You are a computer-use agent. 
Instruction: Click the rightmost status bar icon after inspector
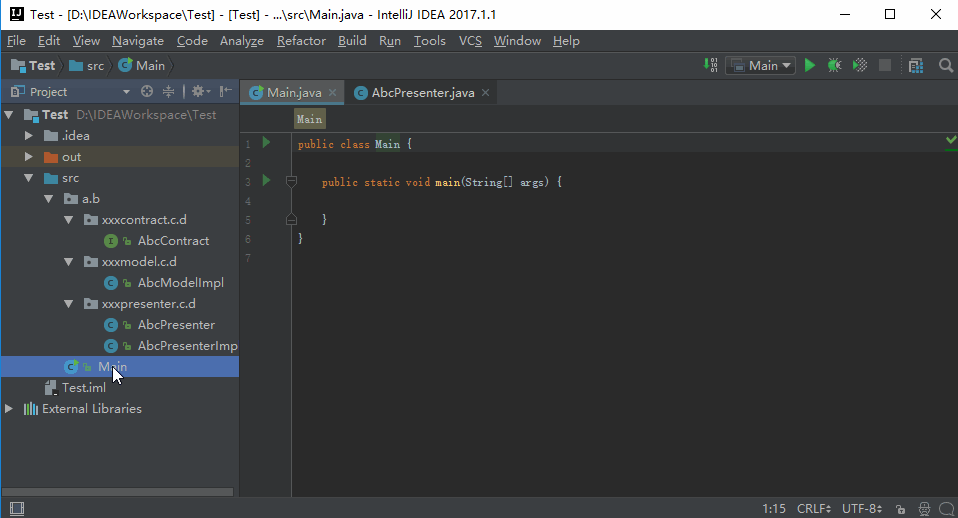[x=946, y=509]
